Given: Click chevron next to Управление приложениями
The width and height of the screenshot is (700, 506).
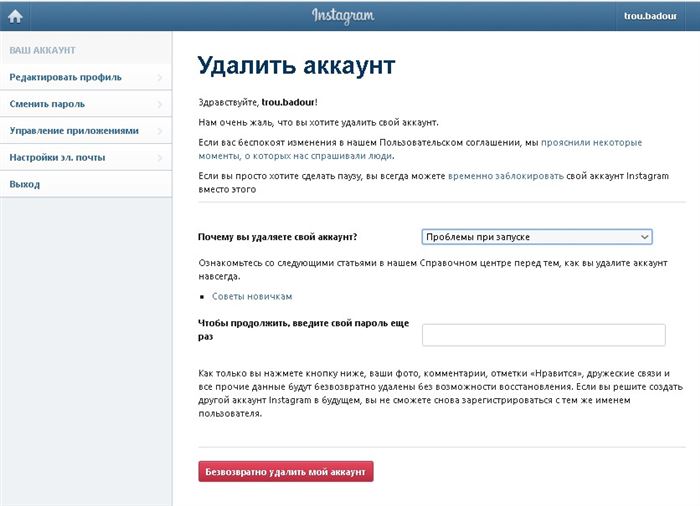Looking at the screenshot, I should point(160,131).
